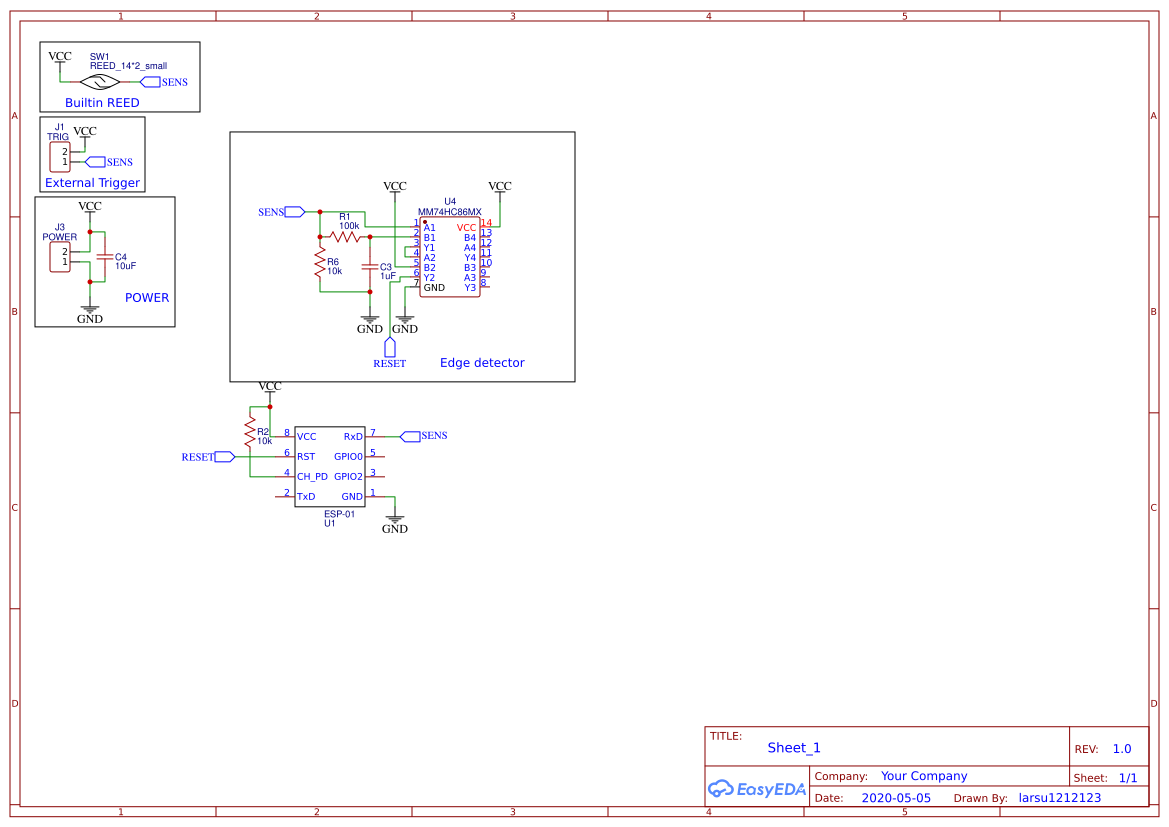Select the ESP-01 module body

330,467
